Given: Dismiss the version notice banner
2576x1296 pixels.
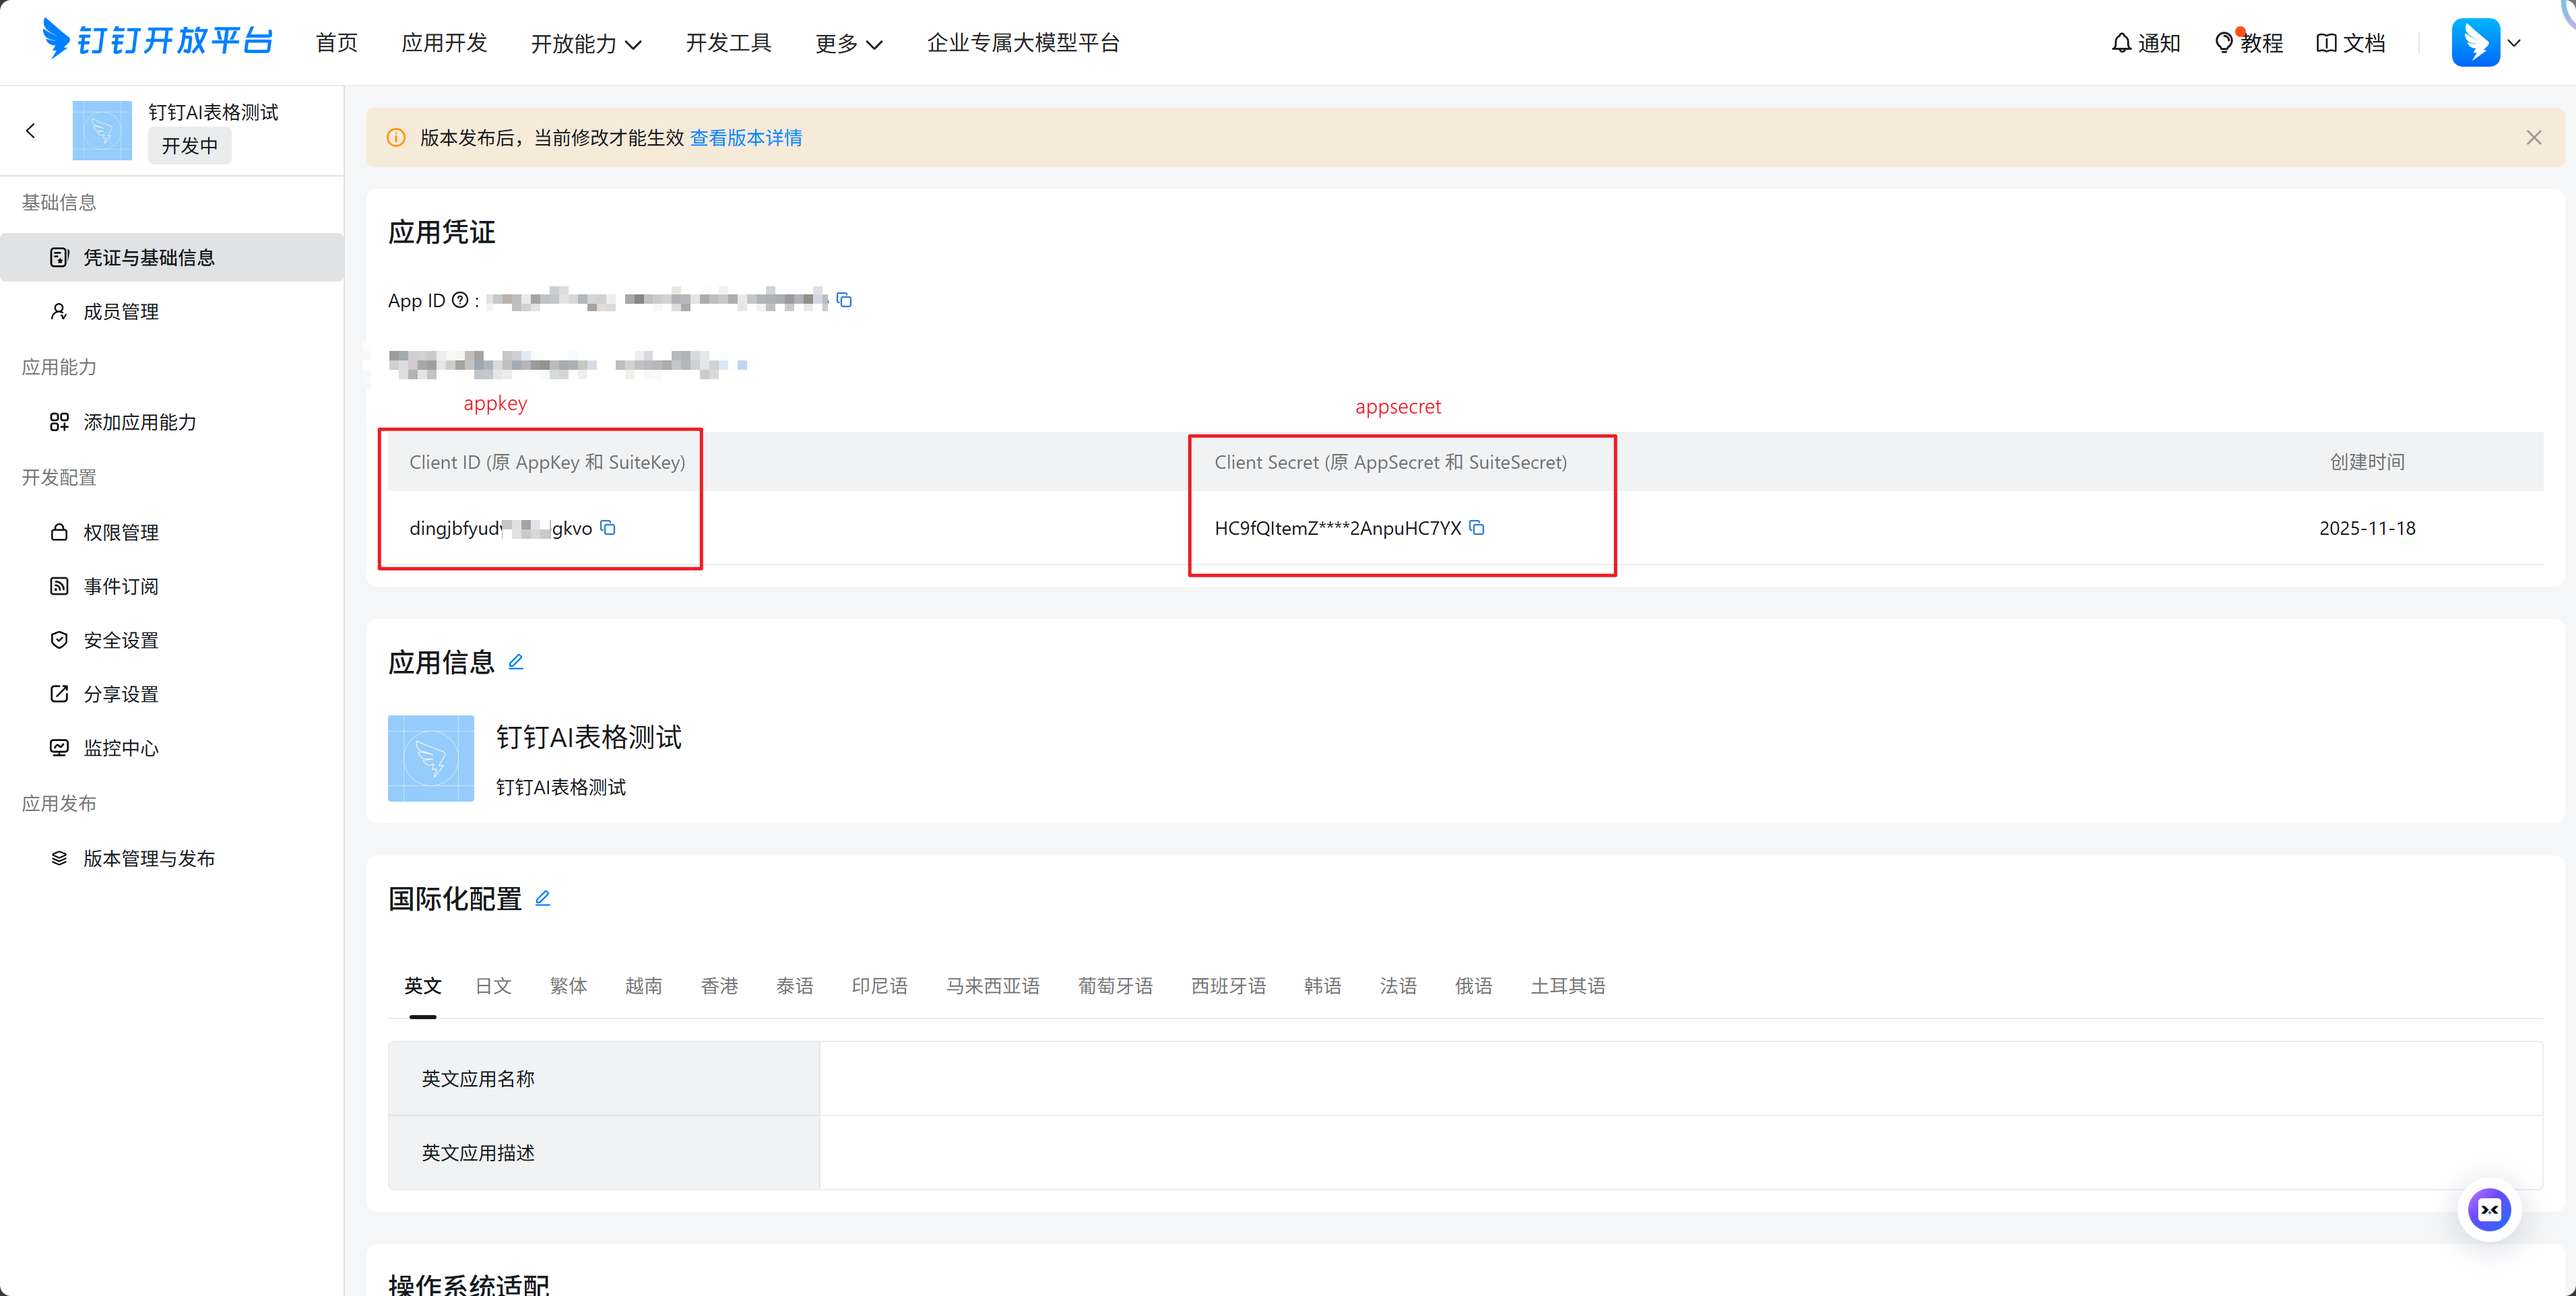Looking at the screenshot, I should click(x=2533, y=138).
